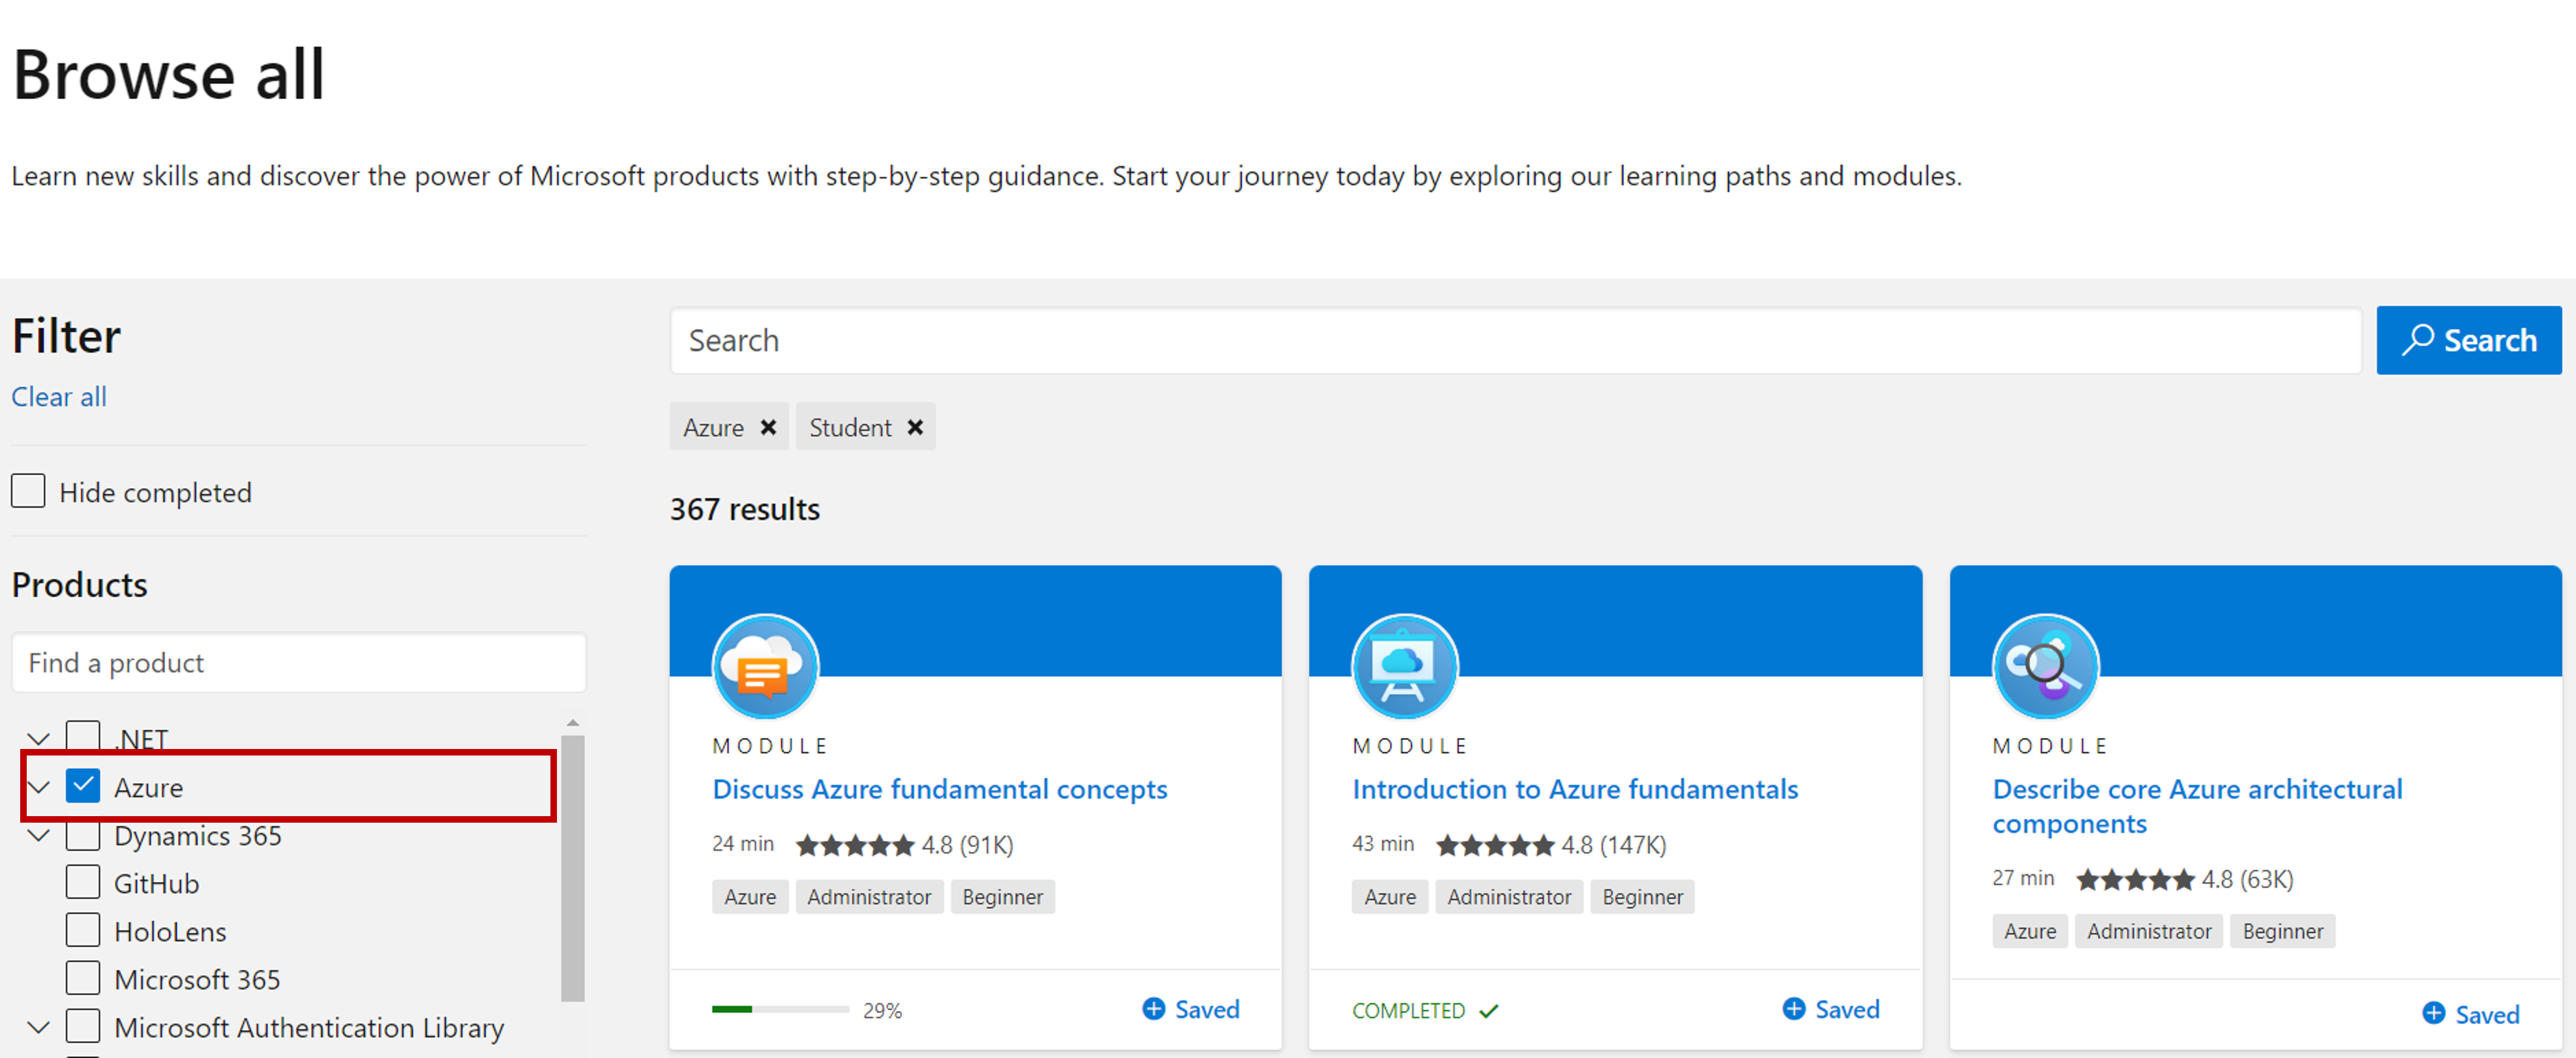Click the Microsoft 365 label text
The image size is (2576, 1058).
[197, 979]
